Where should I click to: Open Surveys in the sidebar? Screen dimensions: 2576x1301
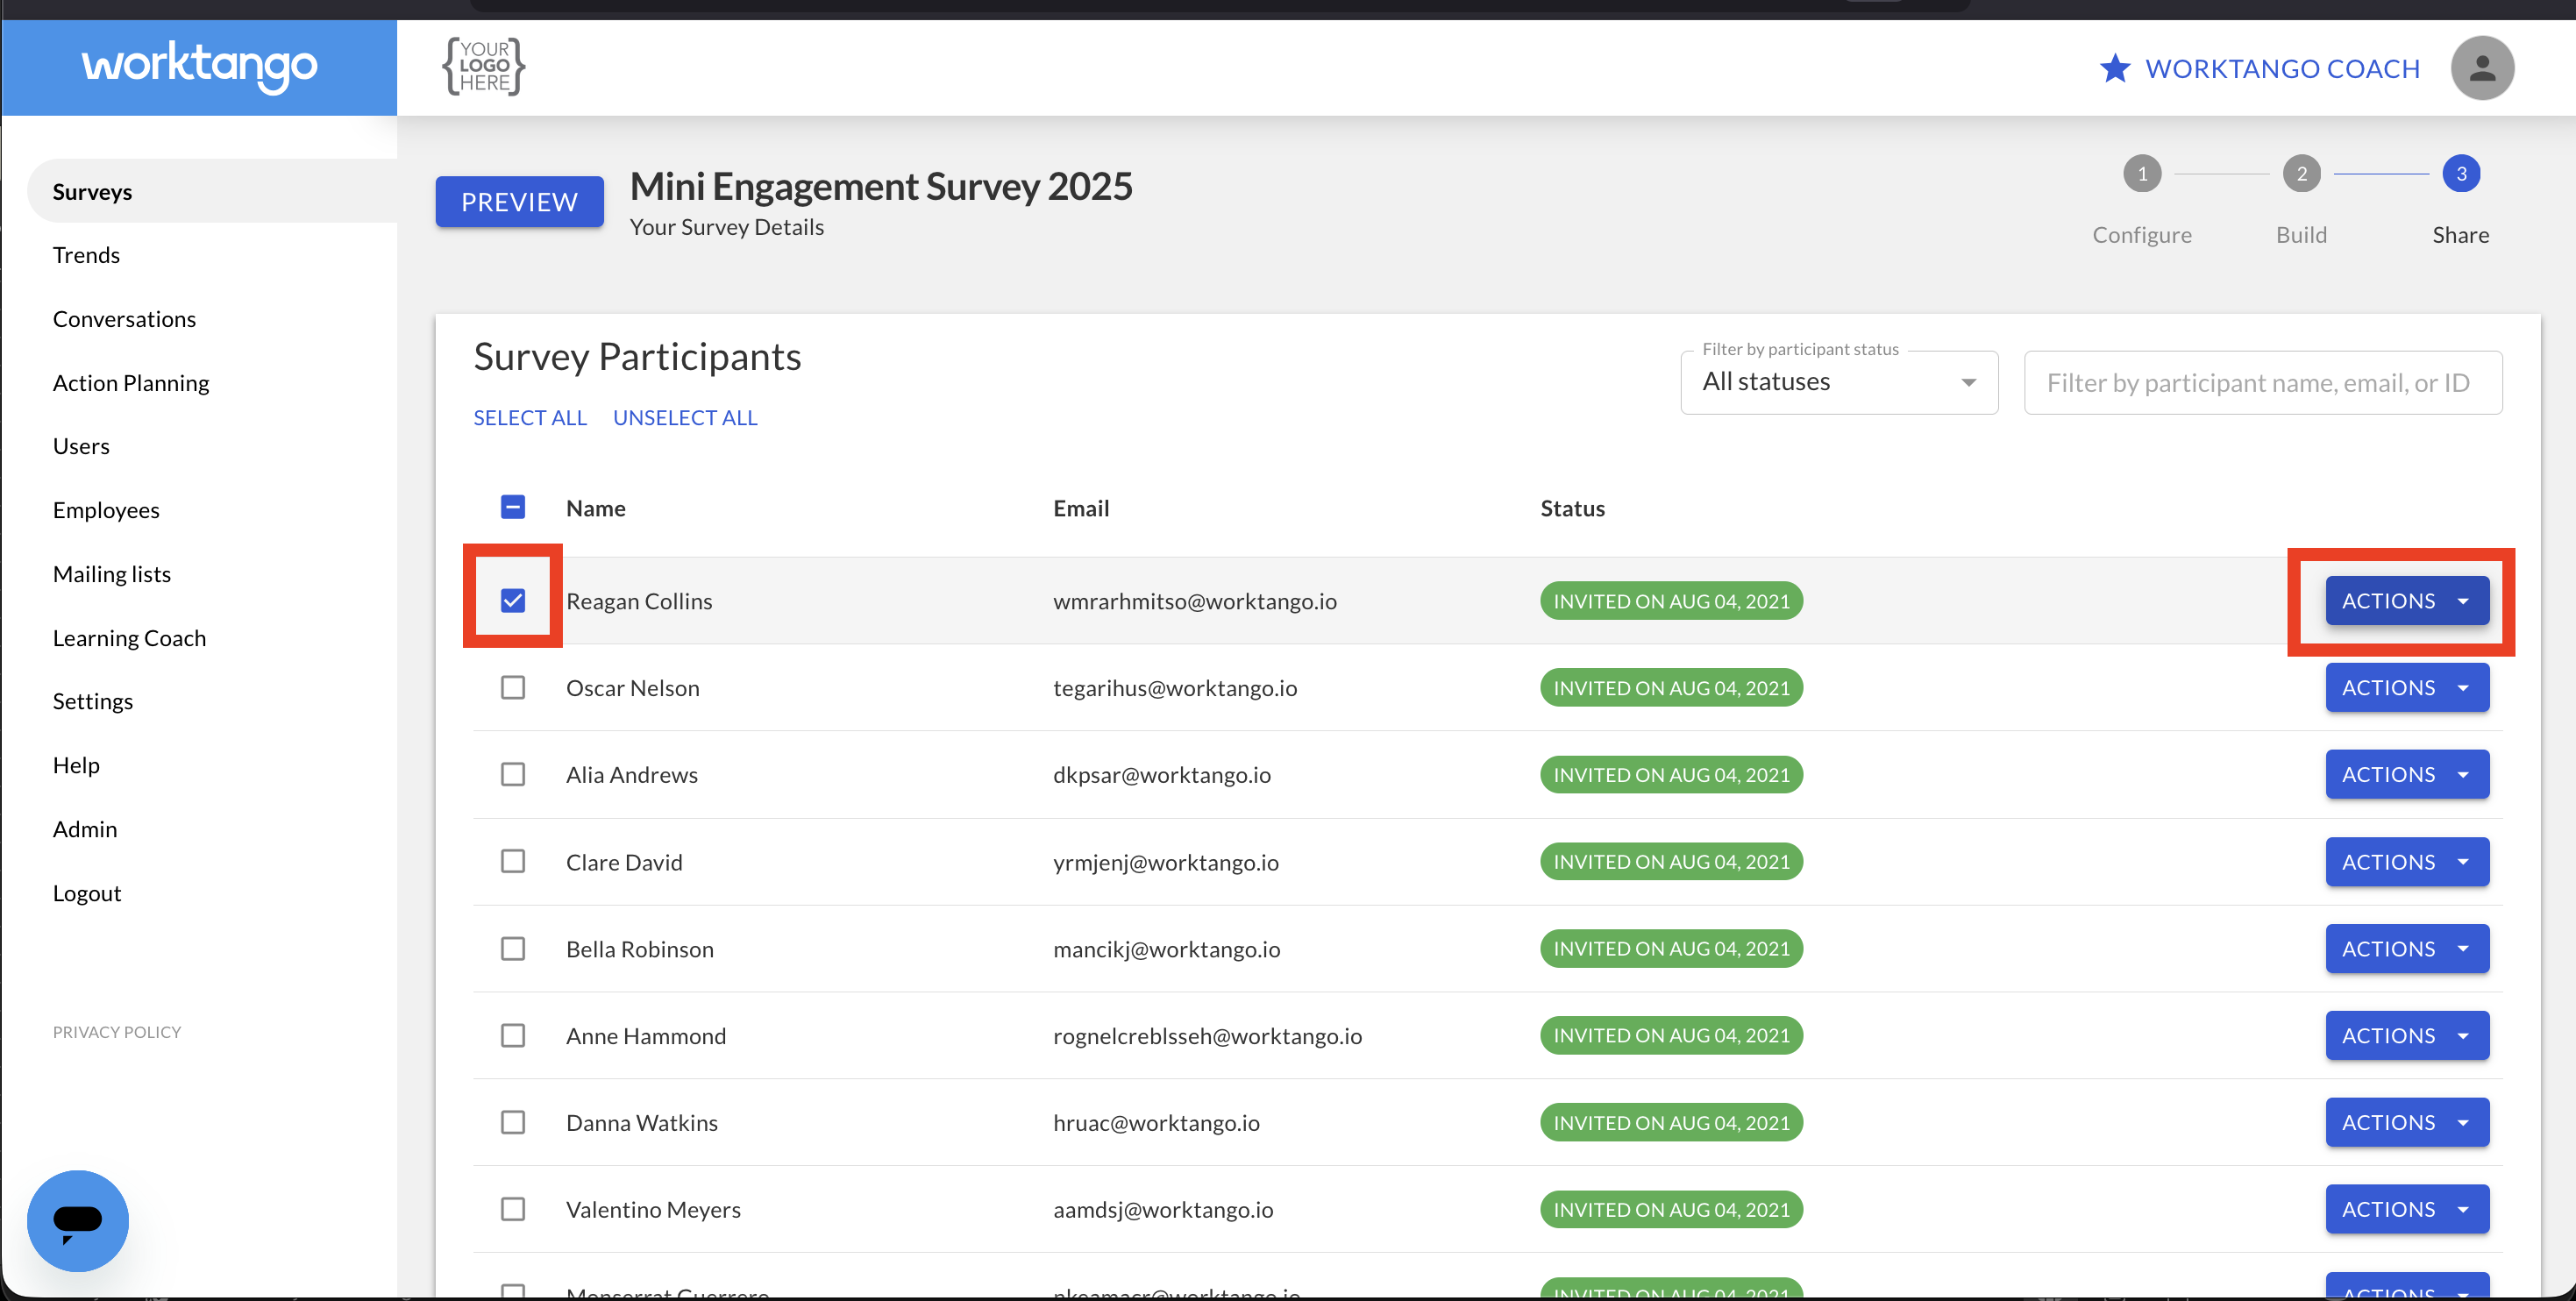[212, 191]
